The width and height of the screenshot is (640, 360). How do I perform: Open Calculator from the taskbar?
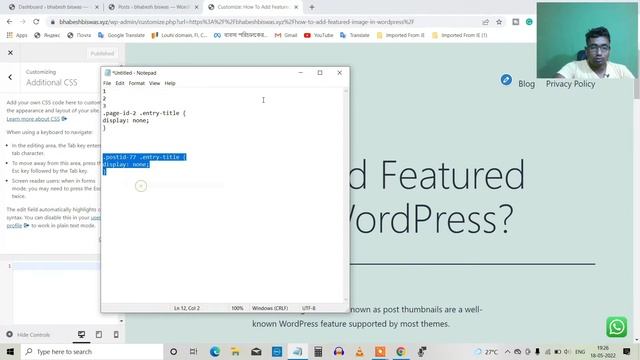click(318, 351)
